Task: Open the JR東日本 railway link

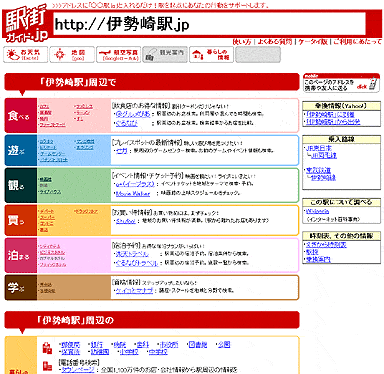Action: pyautogui.click(x=319, y=148)
